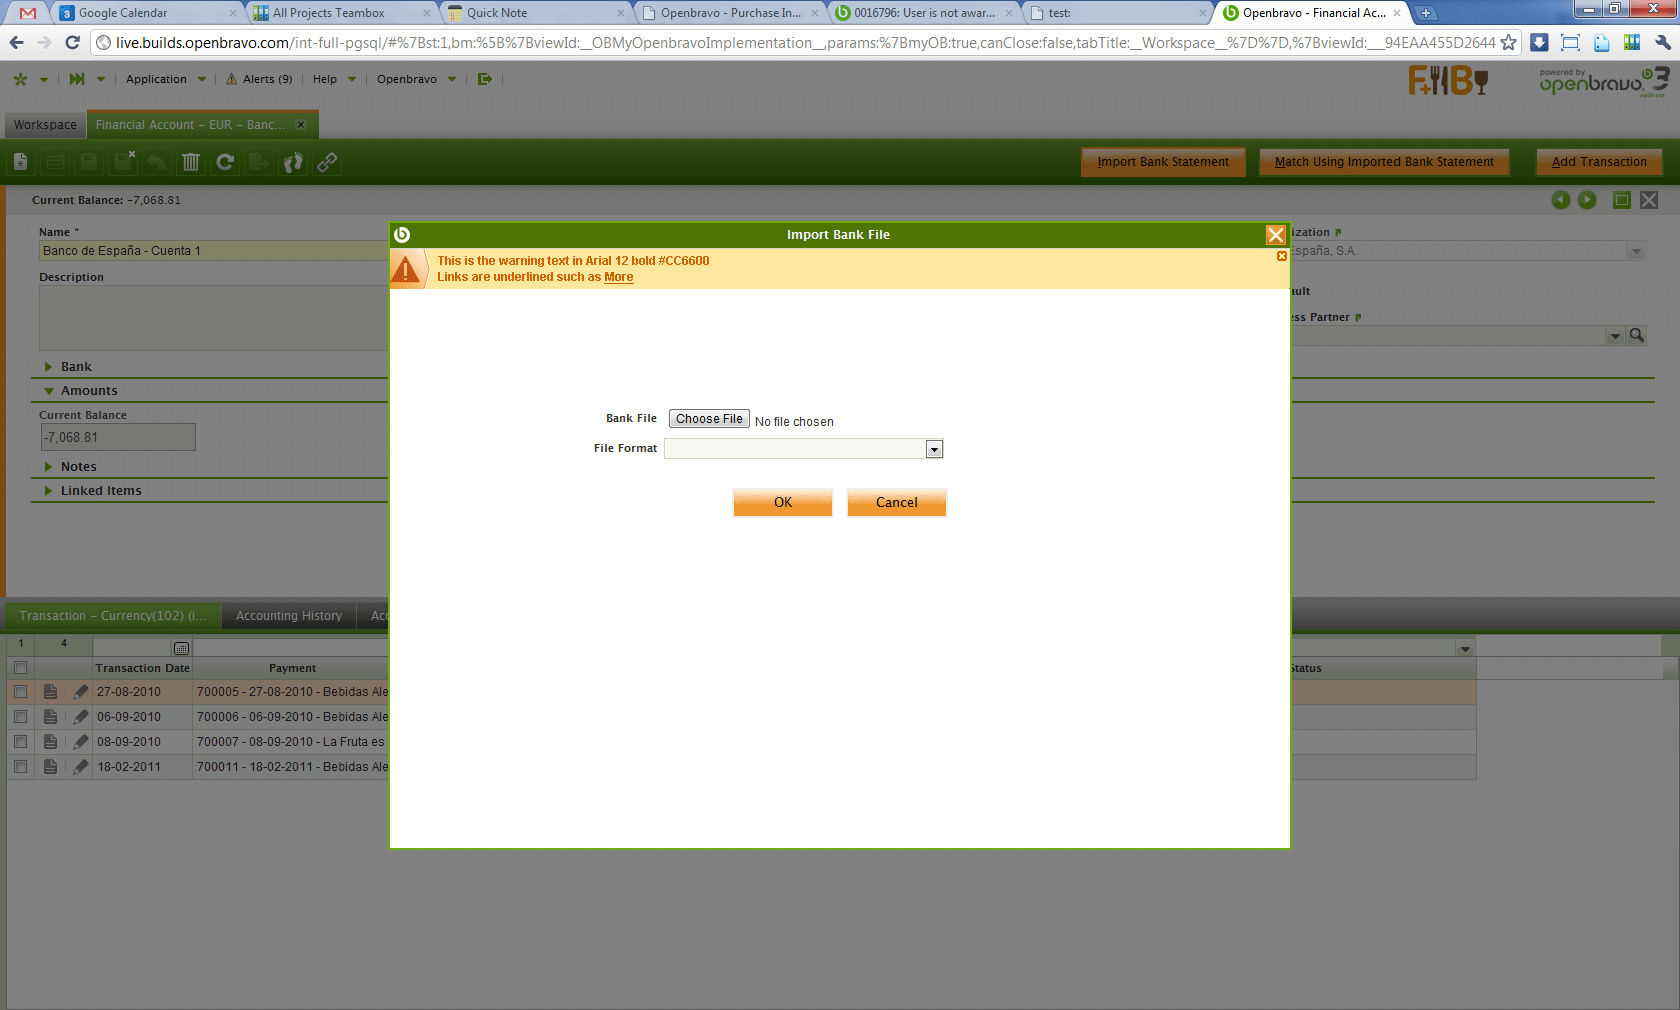Open the Status filter dropdown in grid
1680x1010 pixels.
[1466, 649]
